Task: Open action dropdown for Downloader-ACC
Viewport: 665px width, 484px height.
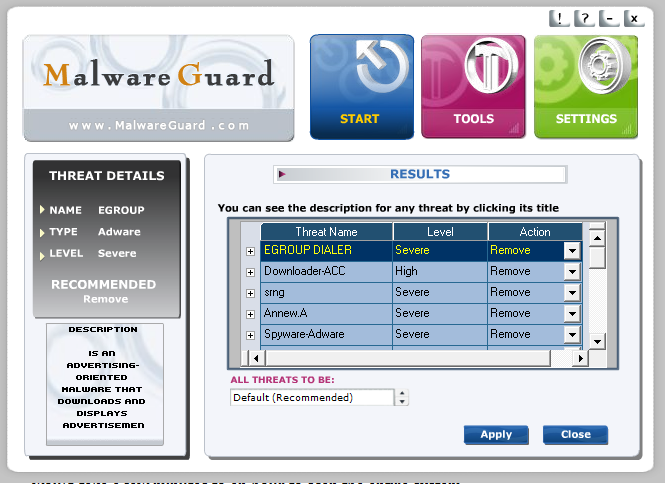Action: (572, 271)
